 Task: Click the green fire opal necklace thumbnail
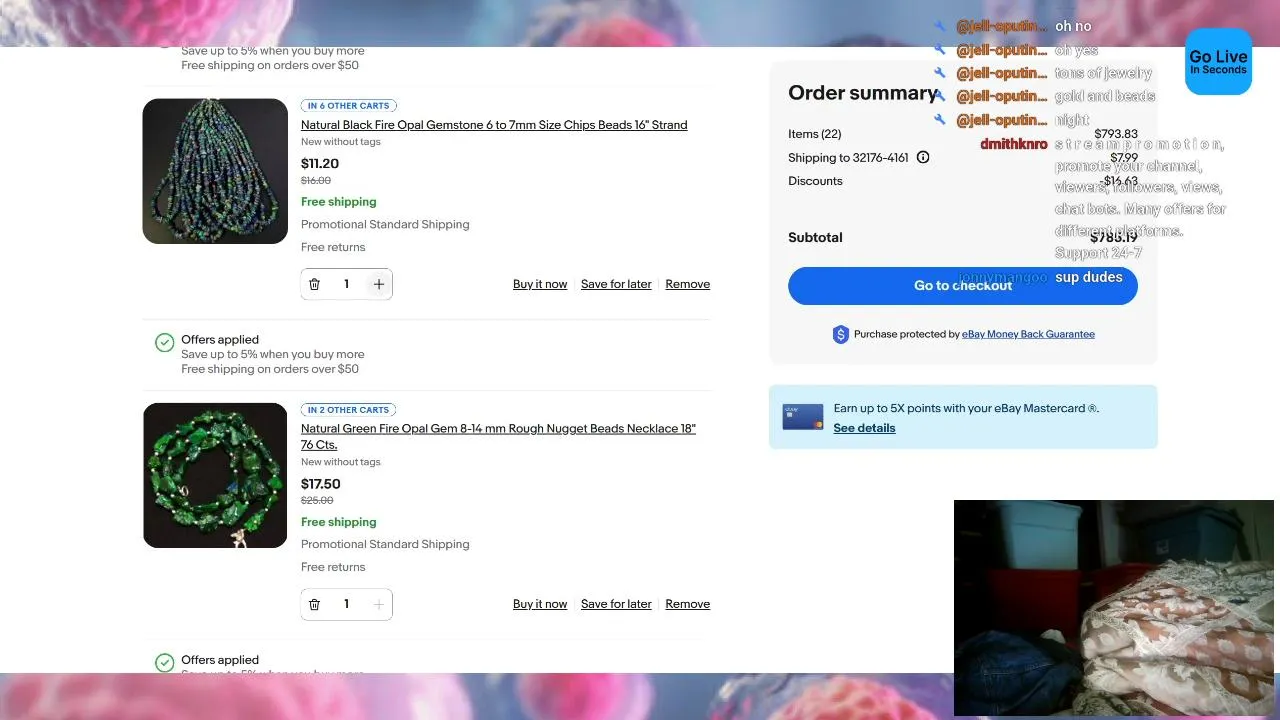point(215,475)
